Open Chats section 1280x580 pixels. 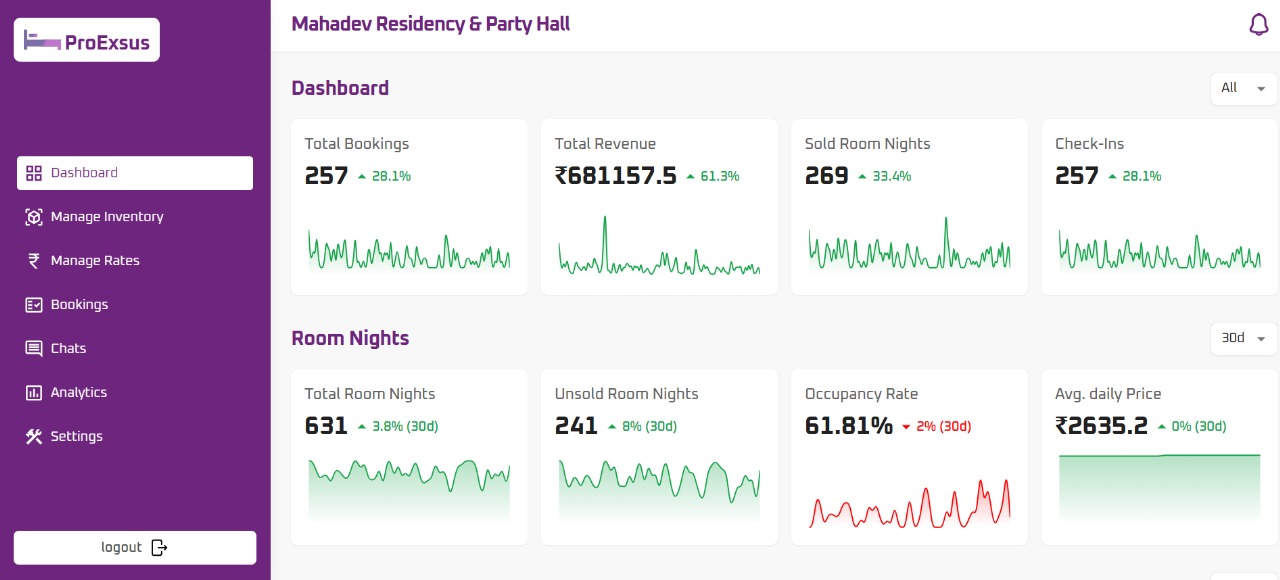(x=135, y=349)
